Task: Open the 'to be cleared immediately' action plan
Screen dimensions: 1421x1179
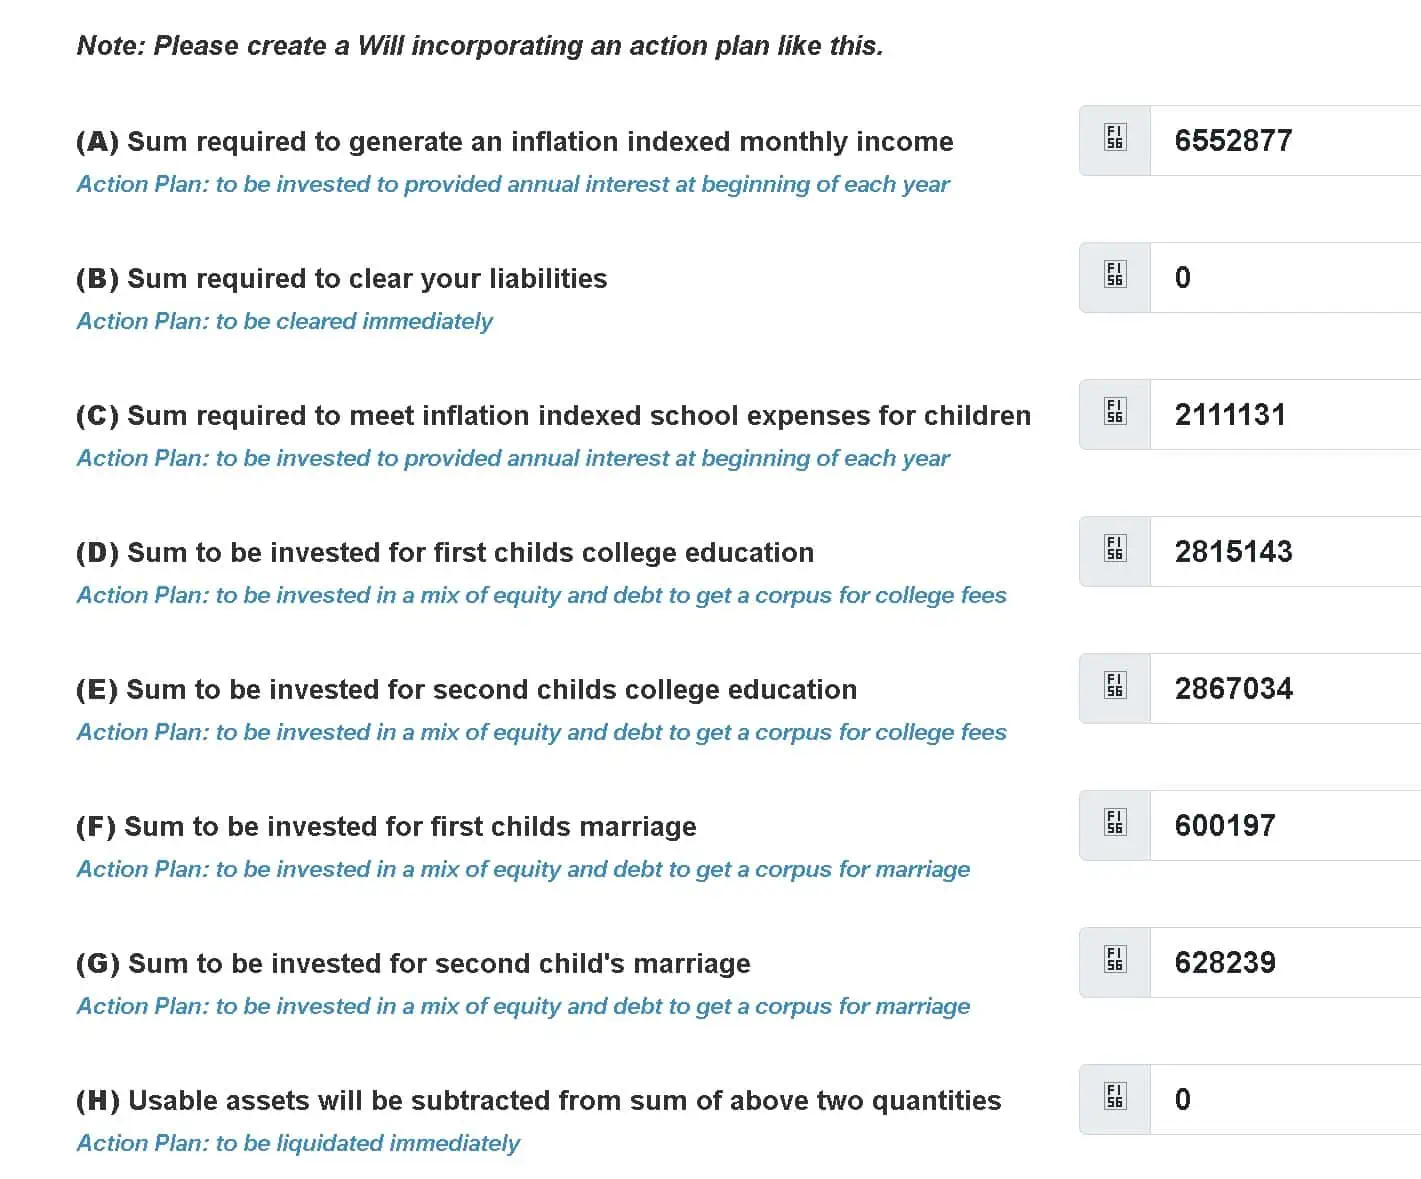Action: pyautogui.click(x=284, y=321)
